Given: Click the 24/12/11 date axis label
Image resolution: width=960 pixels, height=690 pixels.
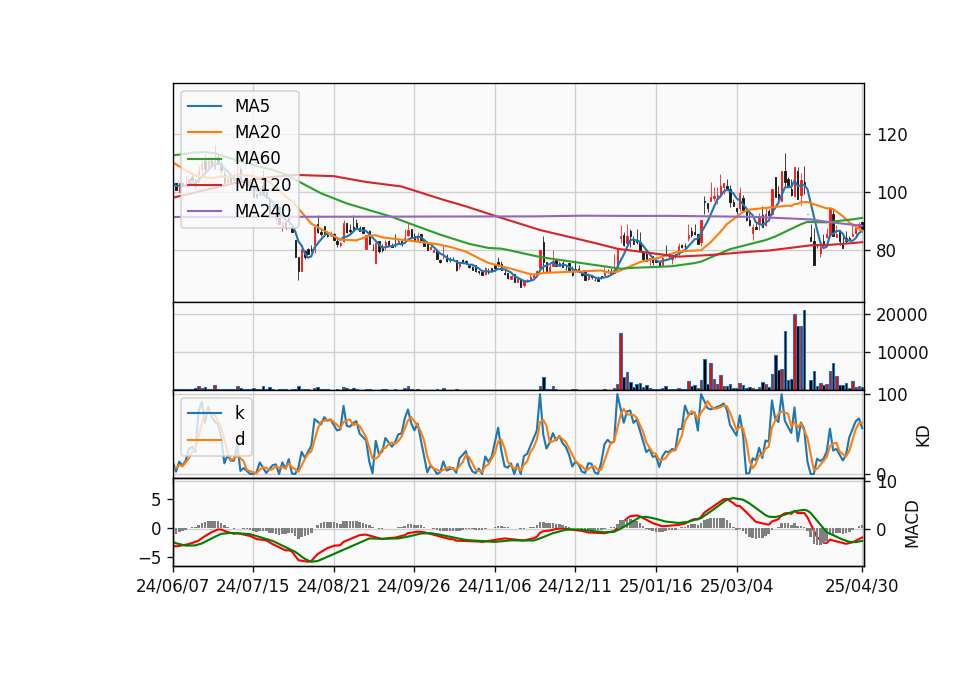Looking at the screenshot, I should point(575,586).
